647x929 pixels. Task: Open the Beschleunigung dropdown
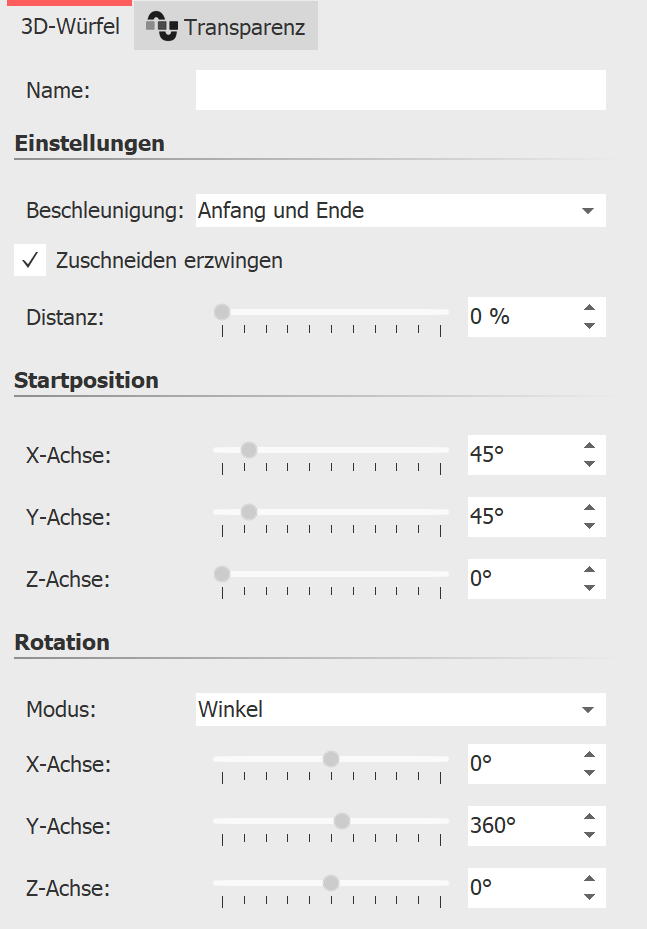click(400, 210)
